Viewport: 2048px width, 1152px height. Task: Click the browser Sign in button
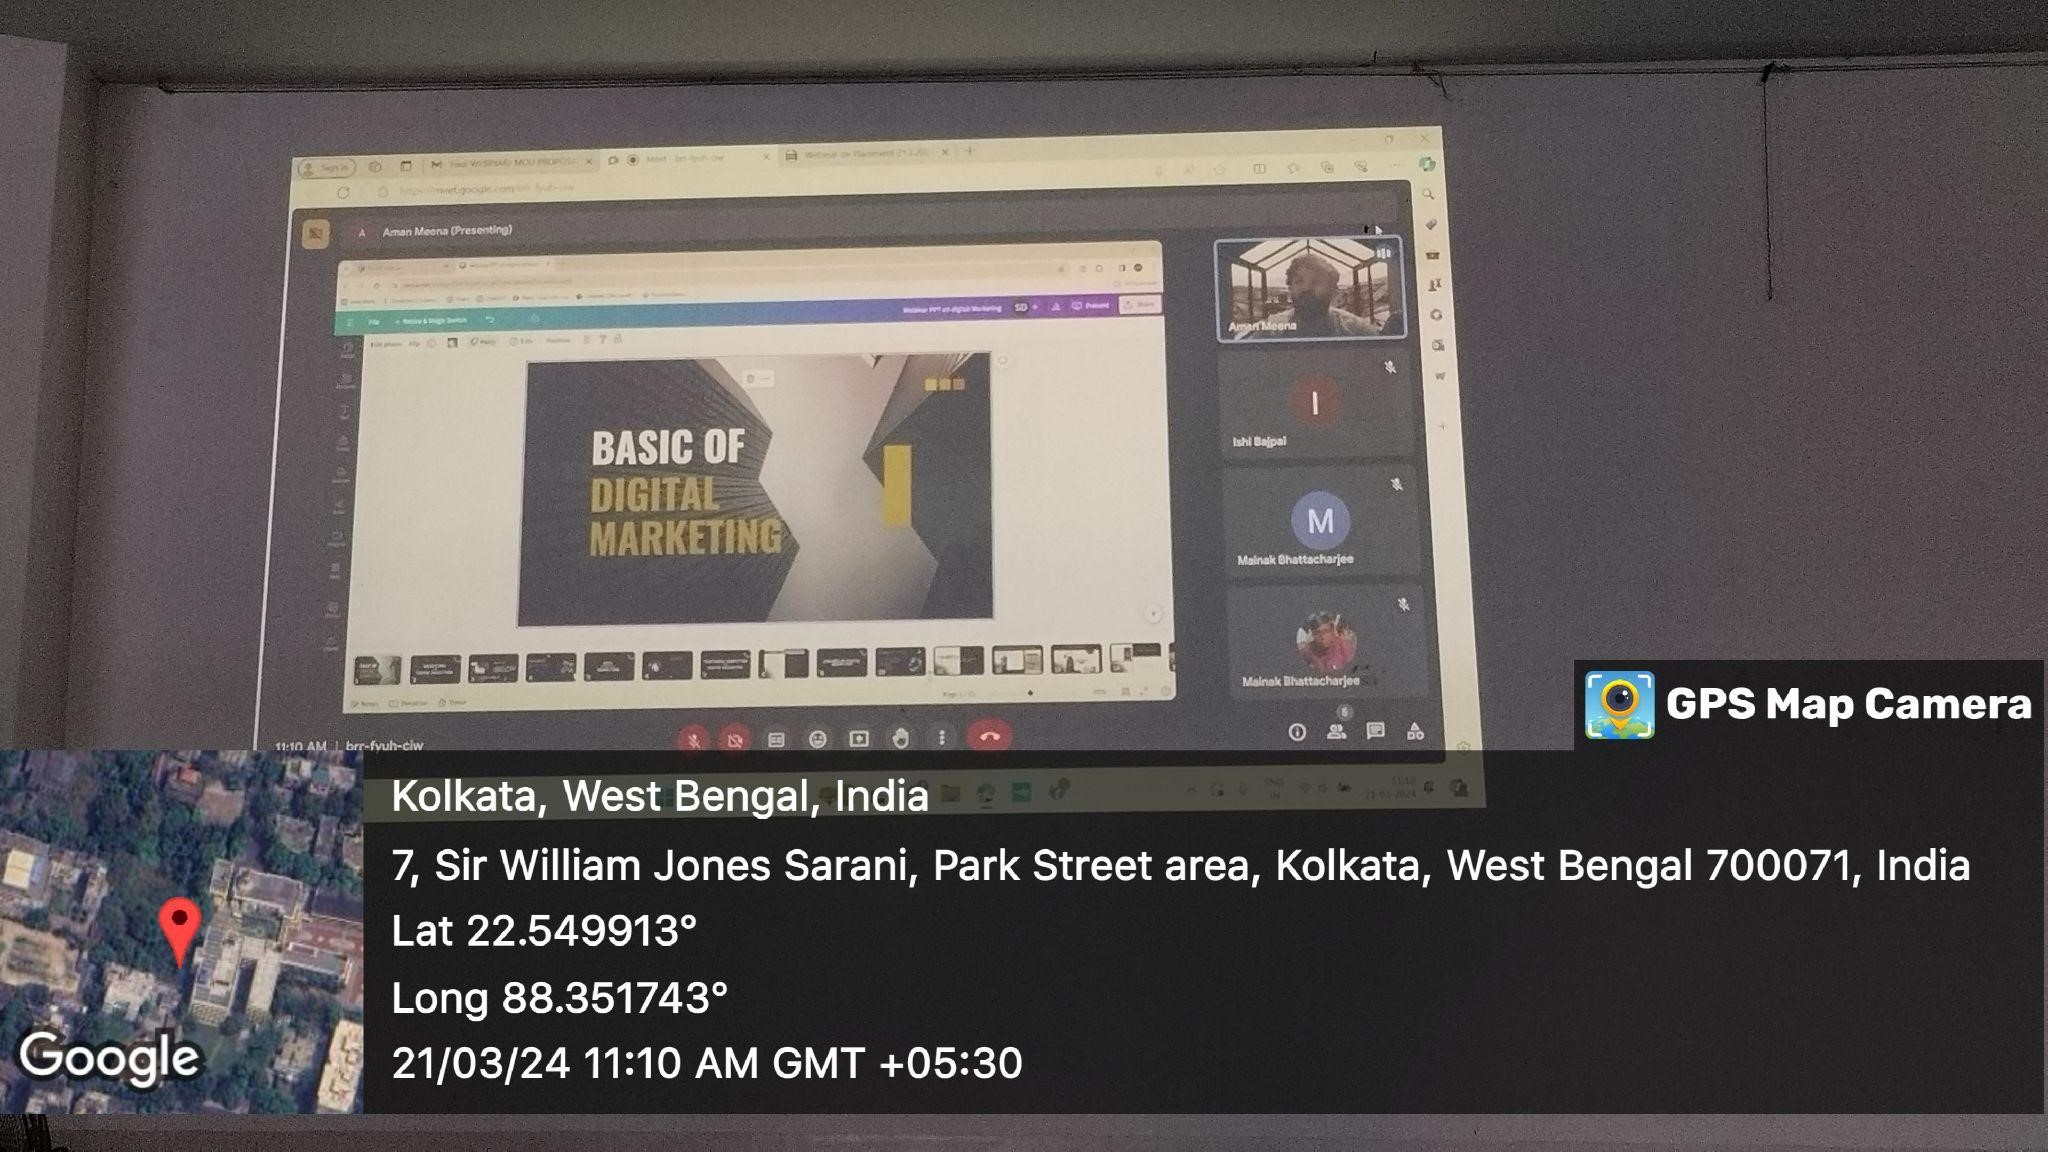pyautogui.click(x=326, y=168)
